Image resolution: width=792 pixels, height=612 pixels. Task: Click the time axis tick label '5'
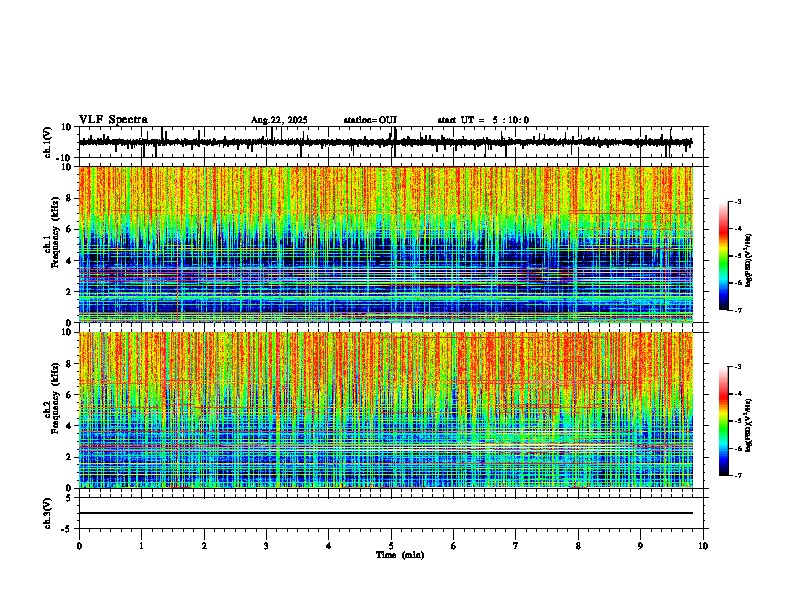391,546
